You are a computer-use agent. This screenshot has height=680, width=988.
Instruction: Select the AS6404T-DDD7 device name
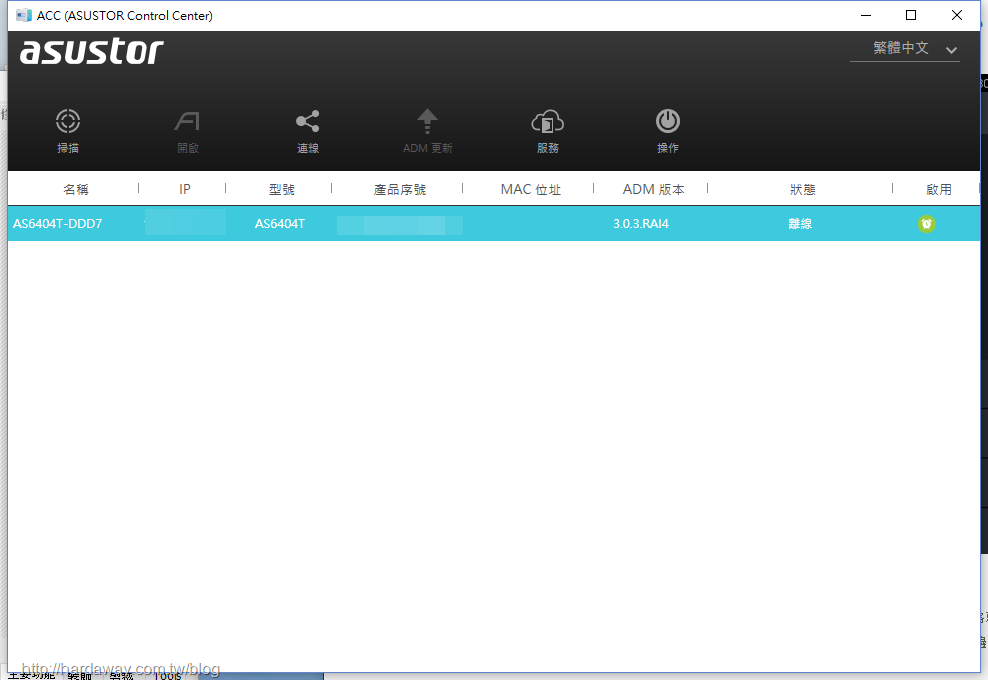click(57, 224)
